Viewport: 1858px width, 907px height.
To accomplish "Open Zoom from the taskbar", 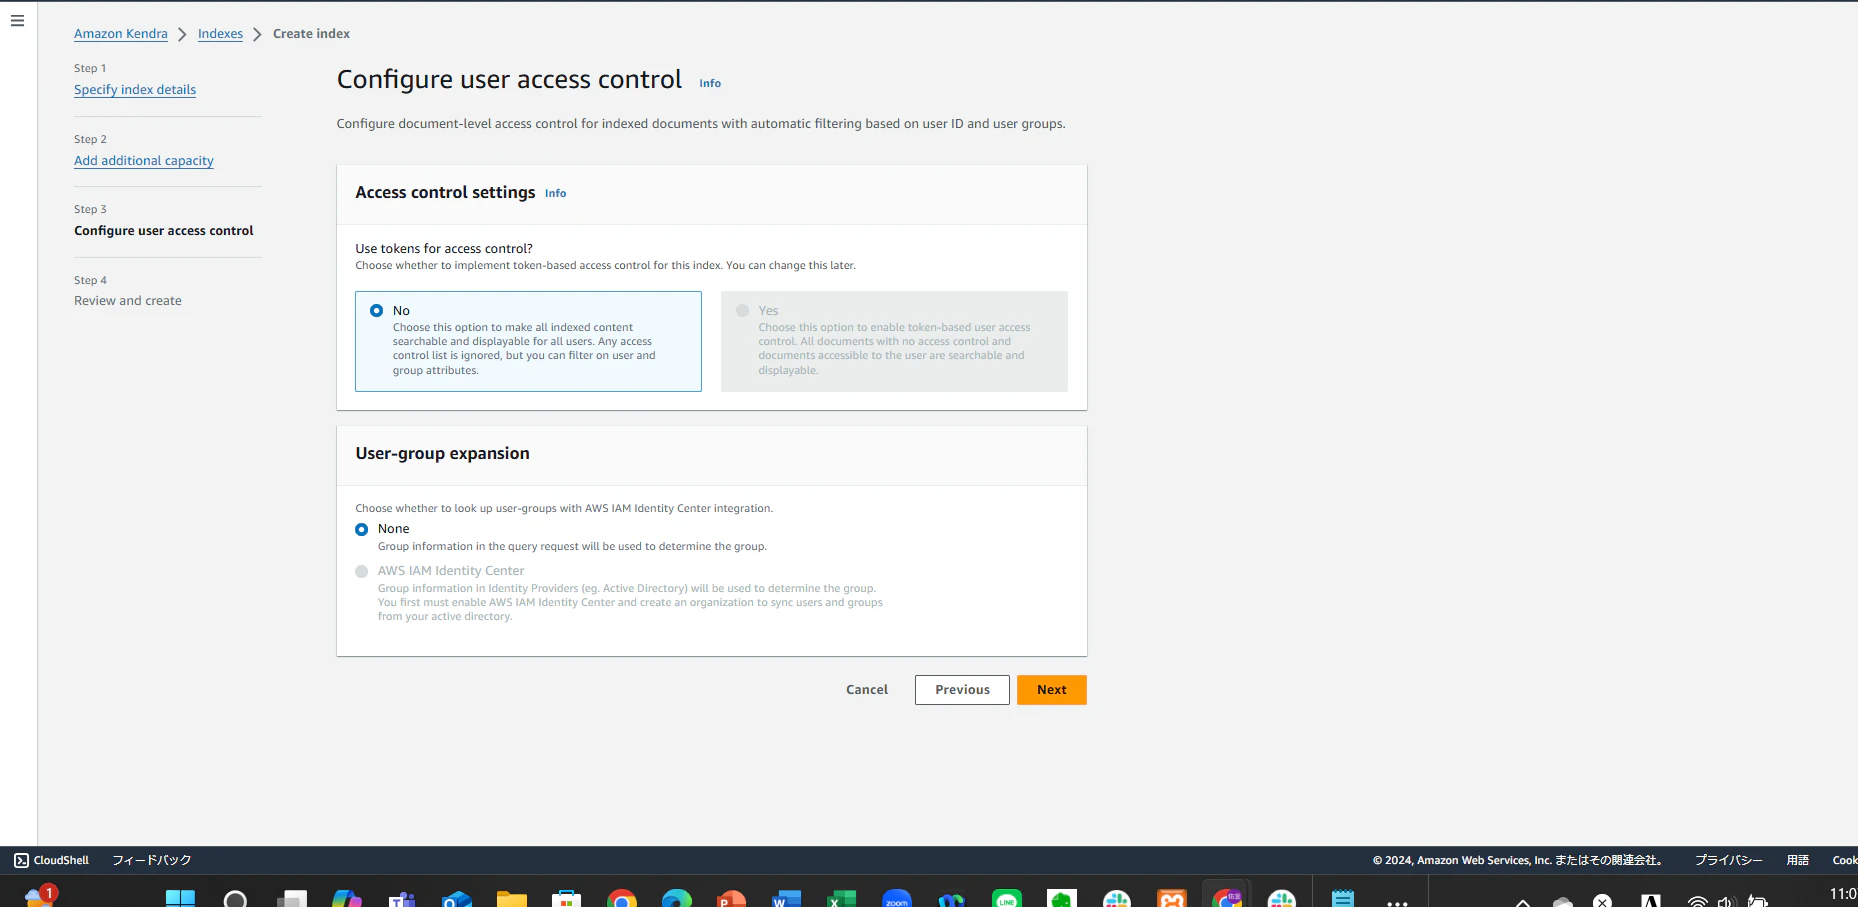I will click(897, 899).
